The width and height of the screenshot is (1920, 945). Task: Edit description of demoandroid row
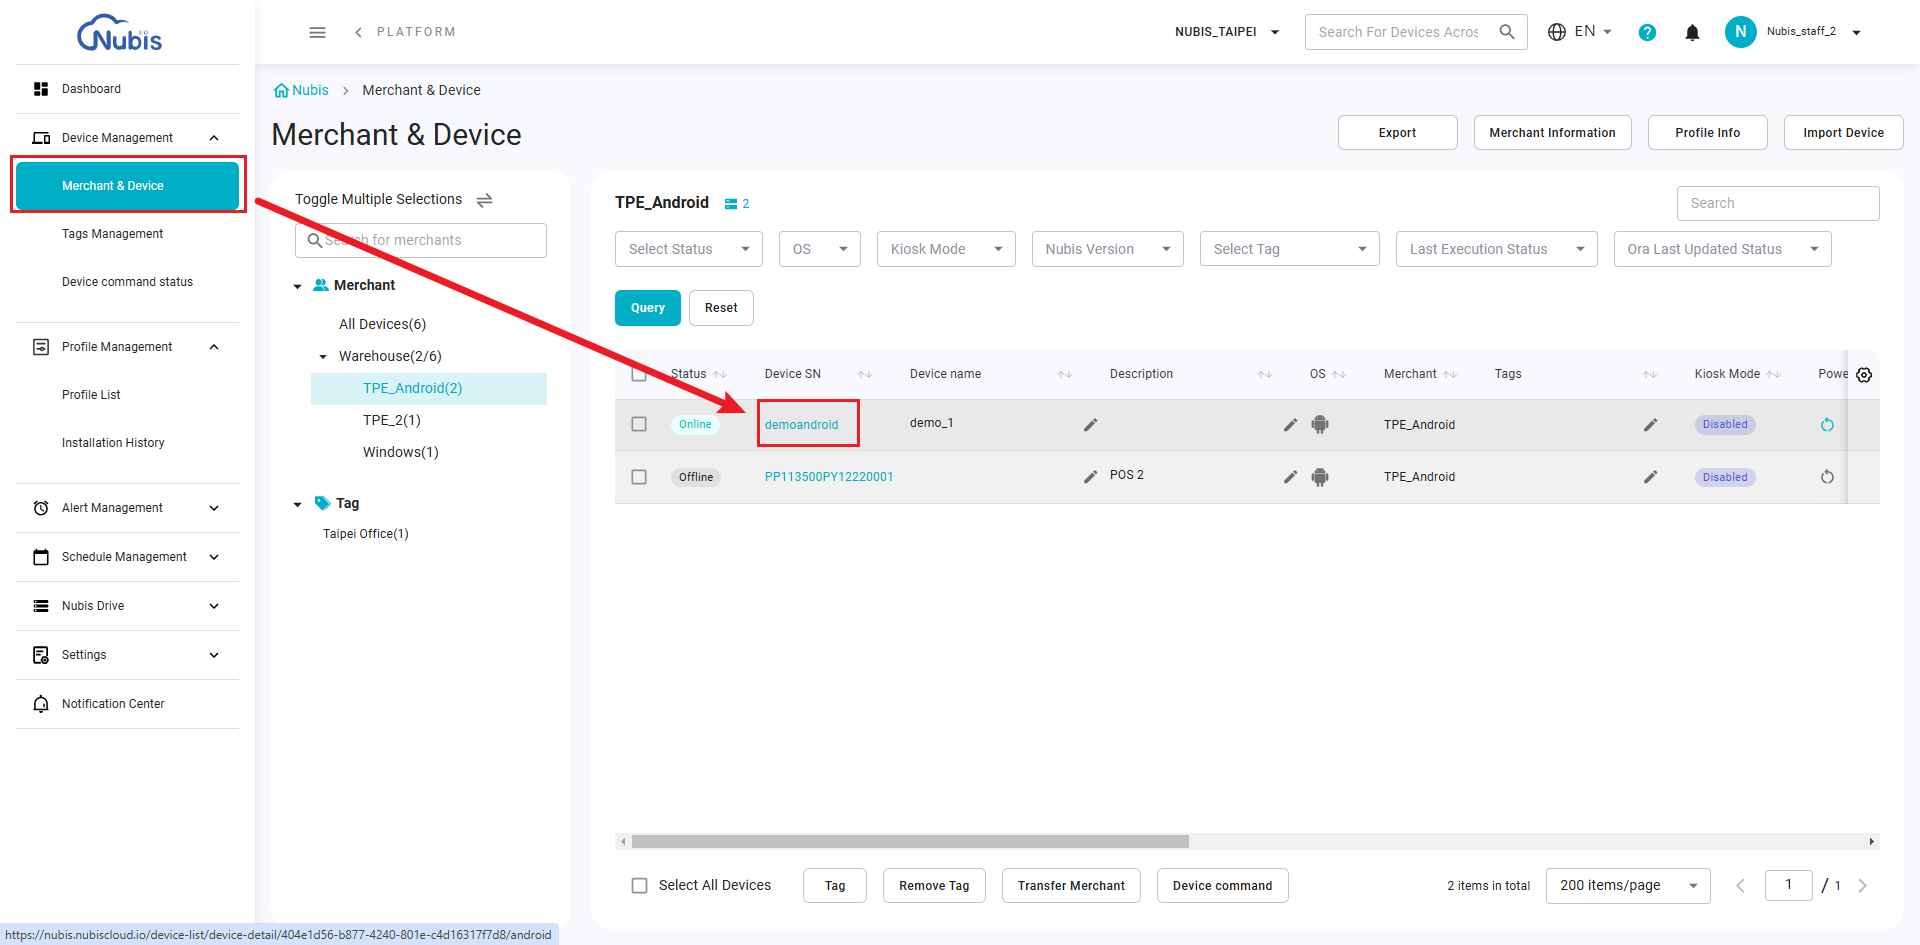[x=1290, y=425]
